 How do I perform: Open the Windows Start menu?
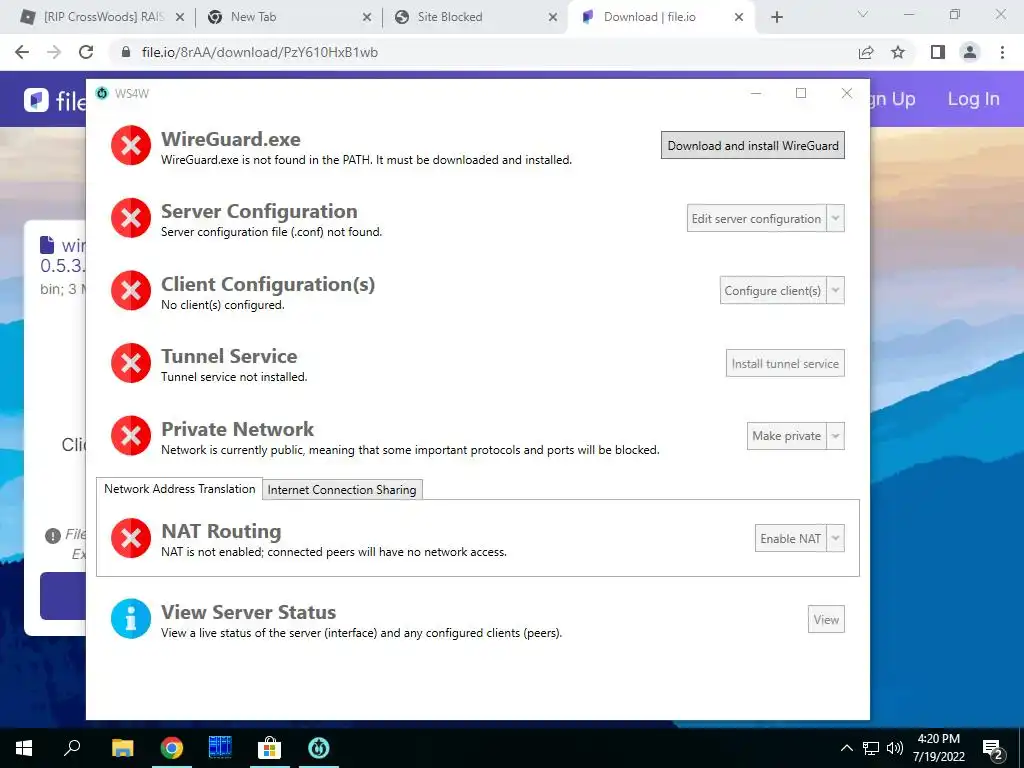[x=24, y=748]
